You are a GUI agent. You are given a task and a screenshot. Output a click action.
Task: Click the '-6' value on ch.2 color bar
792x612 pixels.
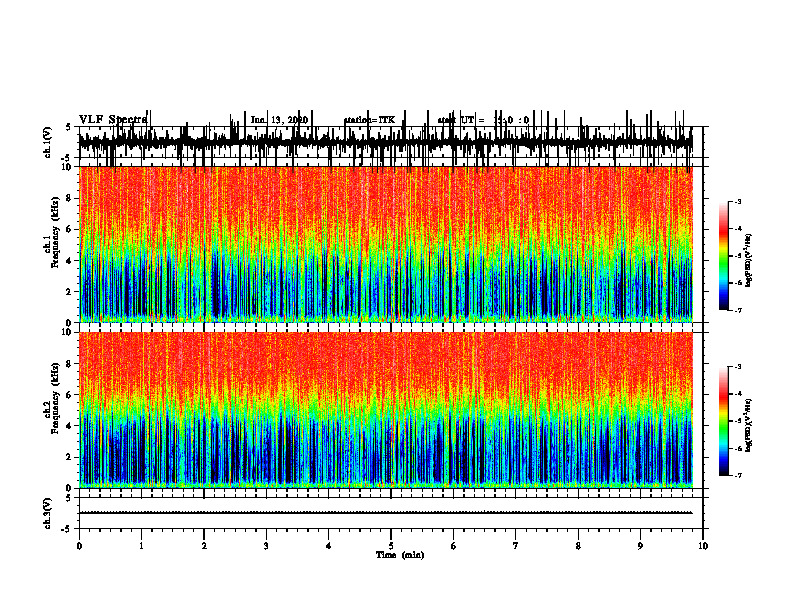(738, 448)
